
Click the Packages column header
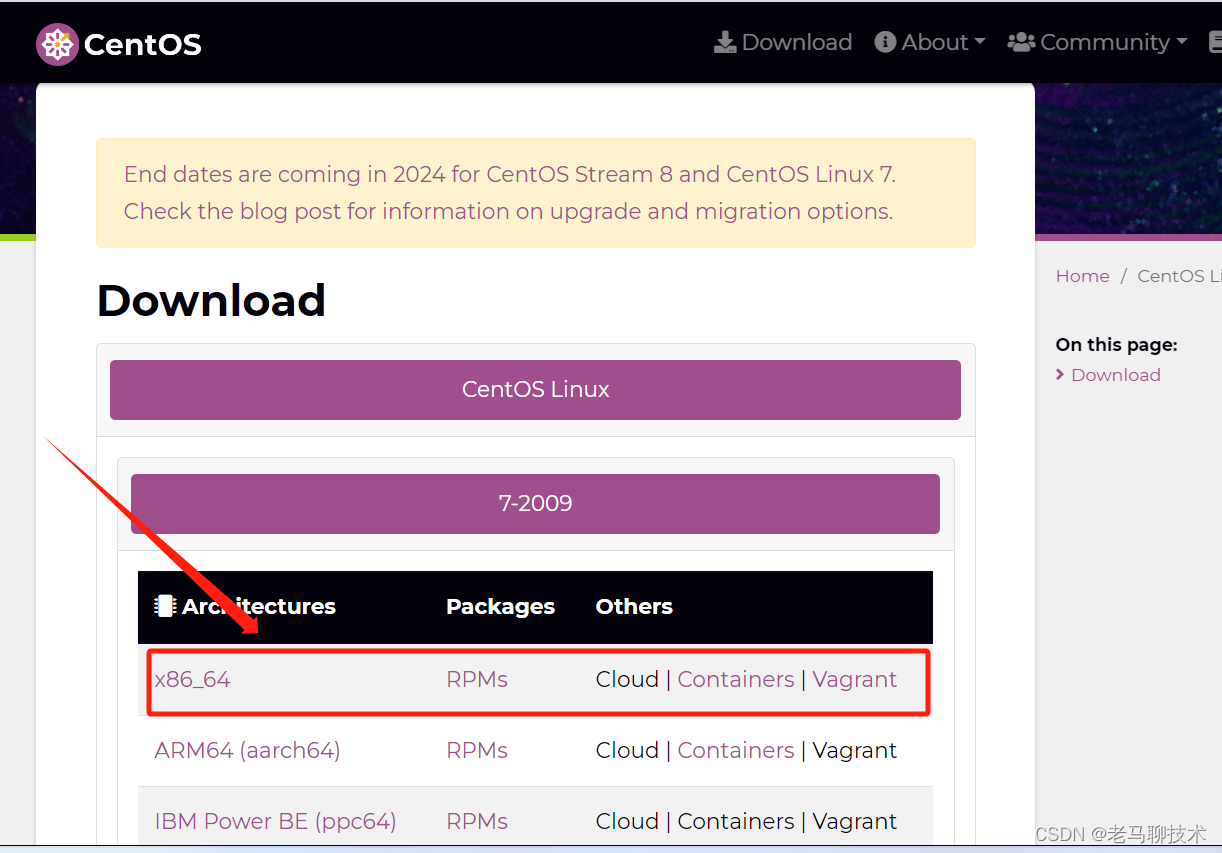point(500,606)
